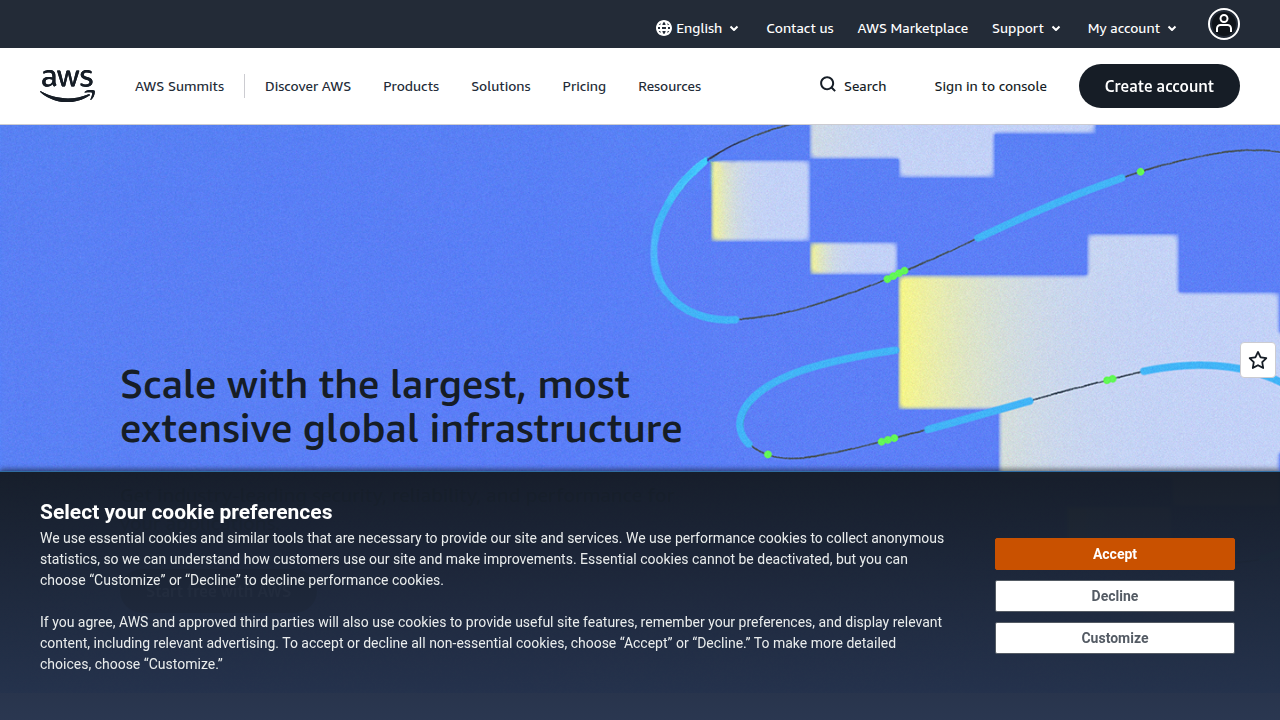Customize cookie preferences
1280x720 pixels.
click(x=1115, y=638)
